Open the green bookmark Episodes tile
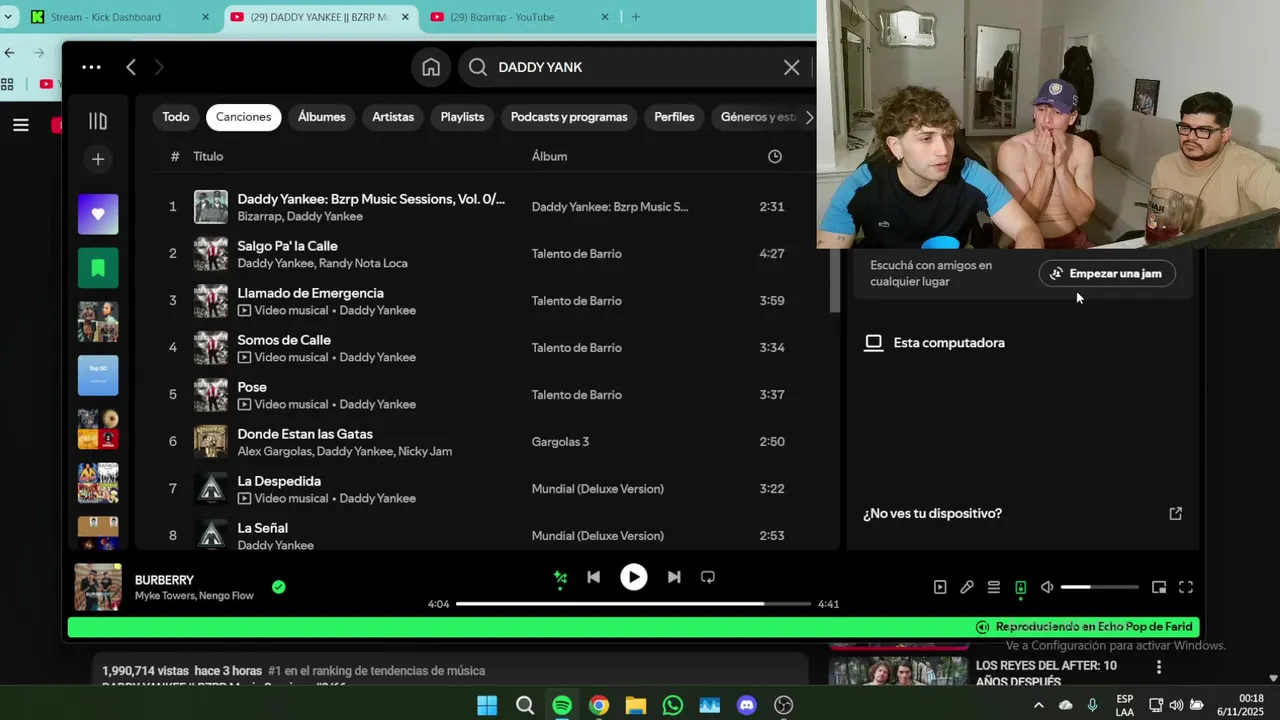Screen dimensions: 1280x720 (98, 268)
